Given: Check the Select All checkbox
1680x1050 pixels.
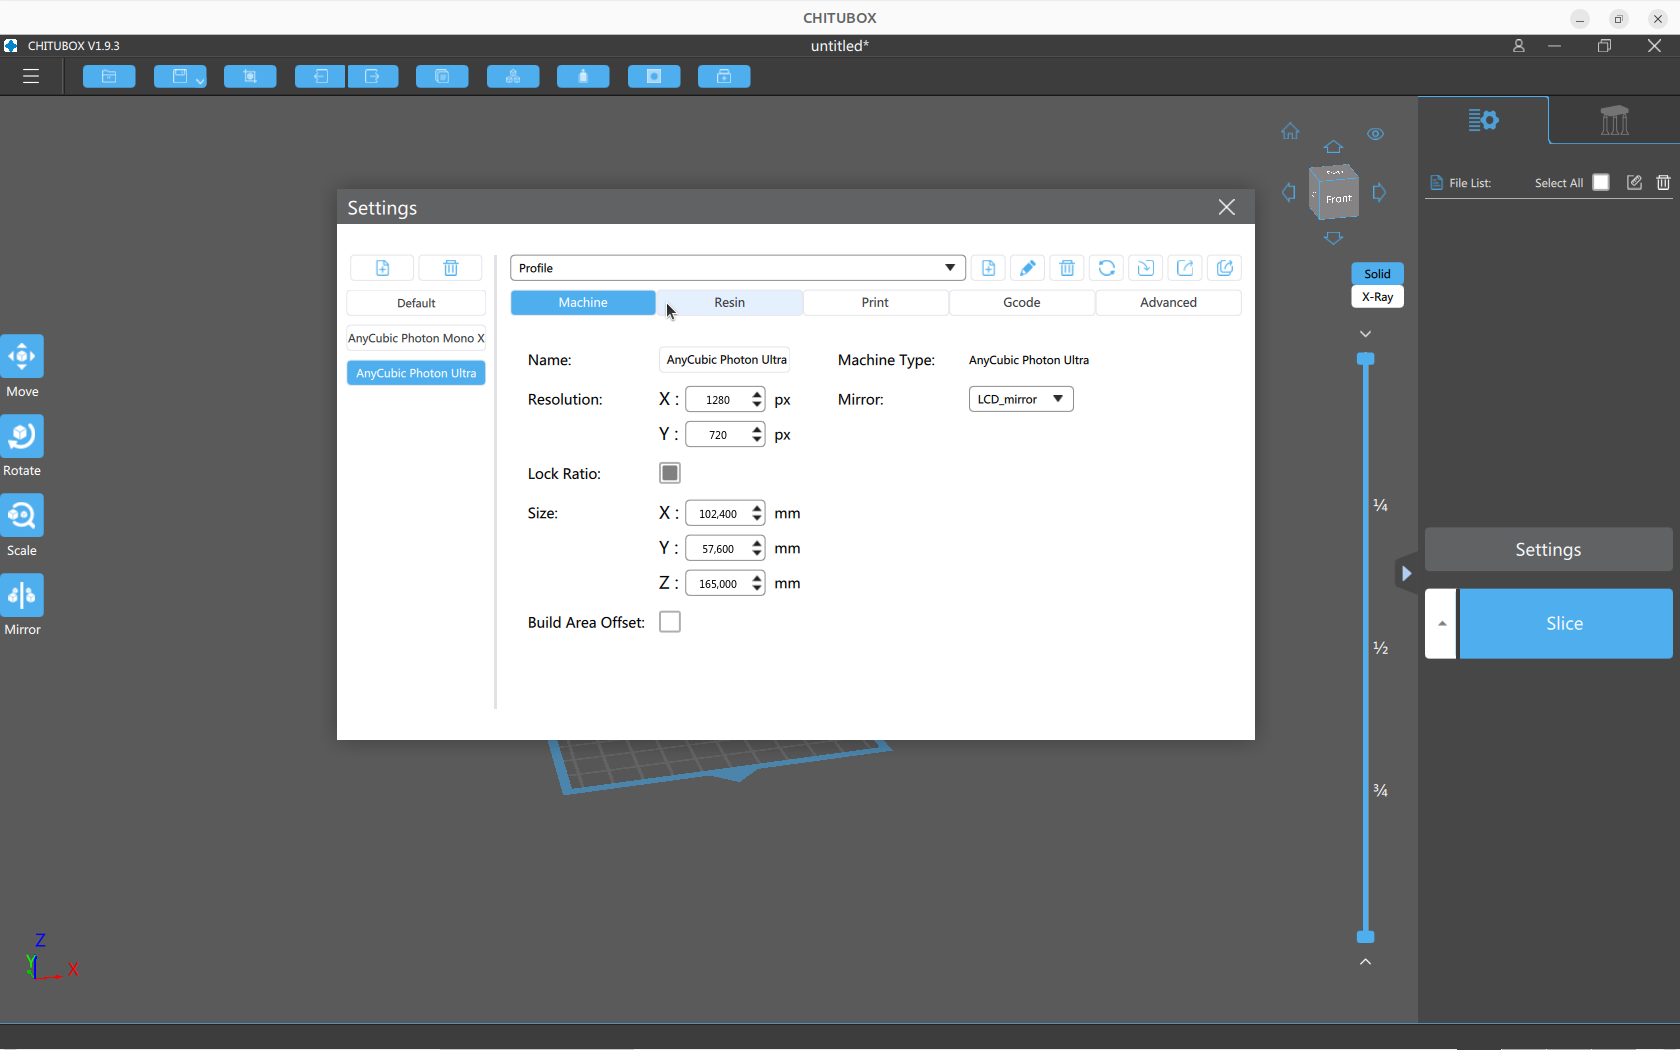Looking at the screenshot, I should click(x=1601, y=182).
